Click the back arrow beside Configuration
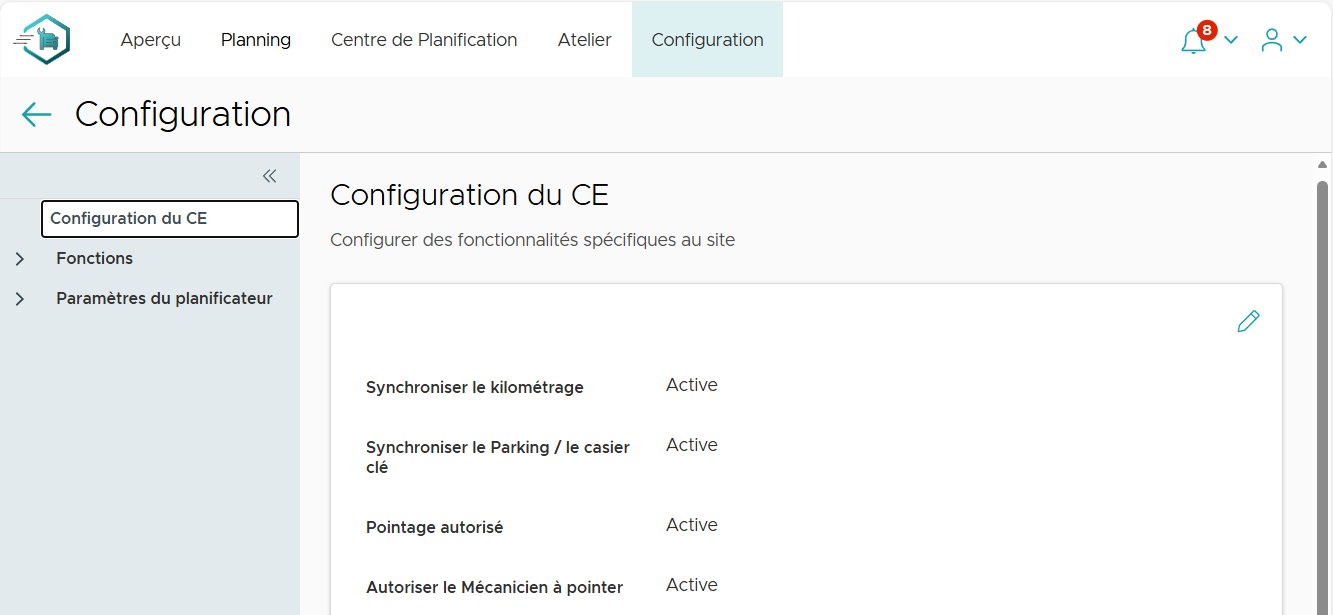Image resolution: width=1333 pixels, height=615 pixels. pos(36,115)
